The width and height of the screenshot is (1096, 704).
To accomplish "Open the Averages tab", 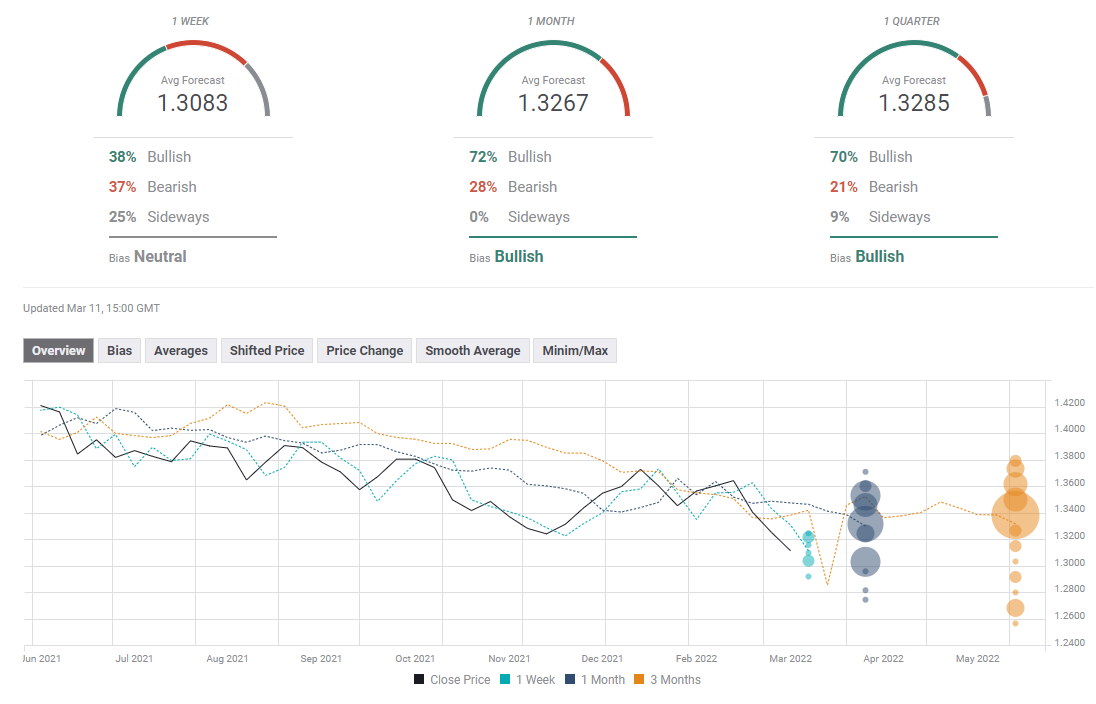I will tap(181, 350).
